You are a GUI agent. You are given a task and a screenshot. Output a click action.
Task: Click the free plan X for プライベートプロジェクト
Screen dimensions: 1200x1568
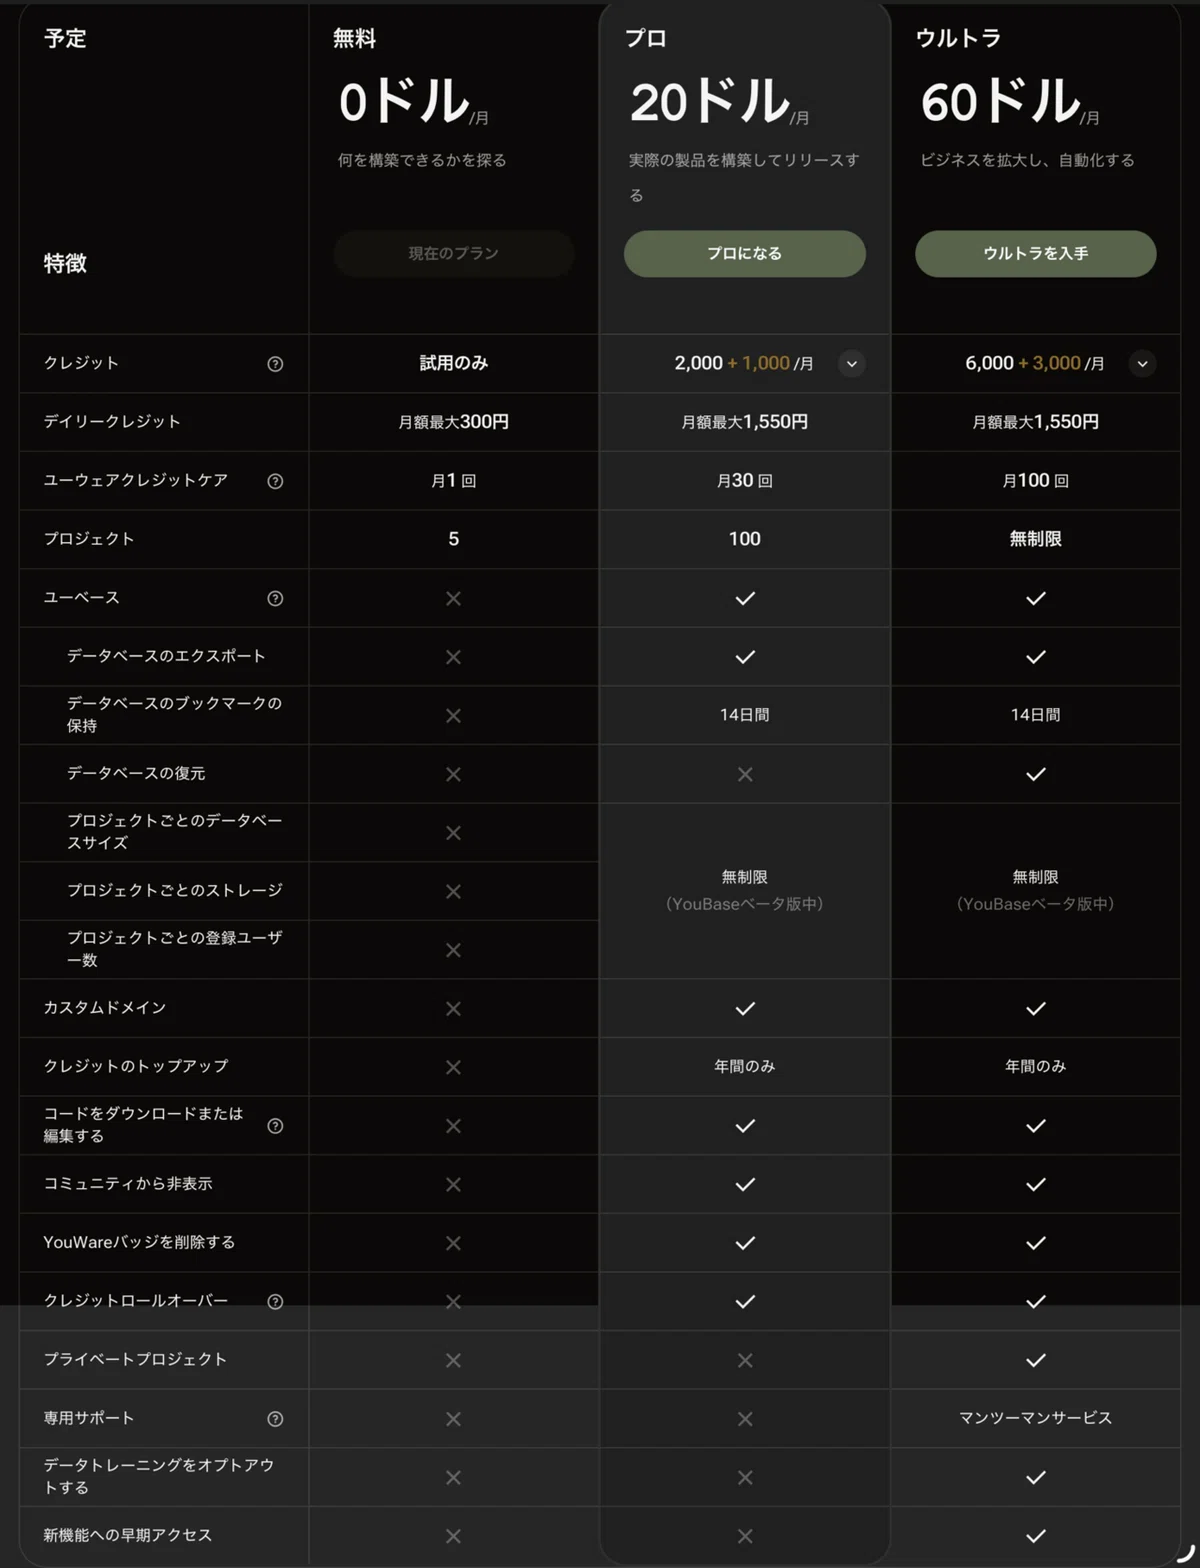453,1360
